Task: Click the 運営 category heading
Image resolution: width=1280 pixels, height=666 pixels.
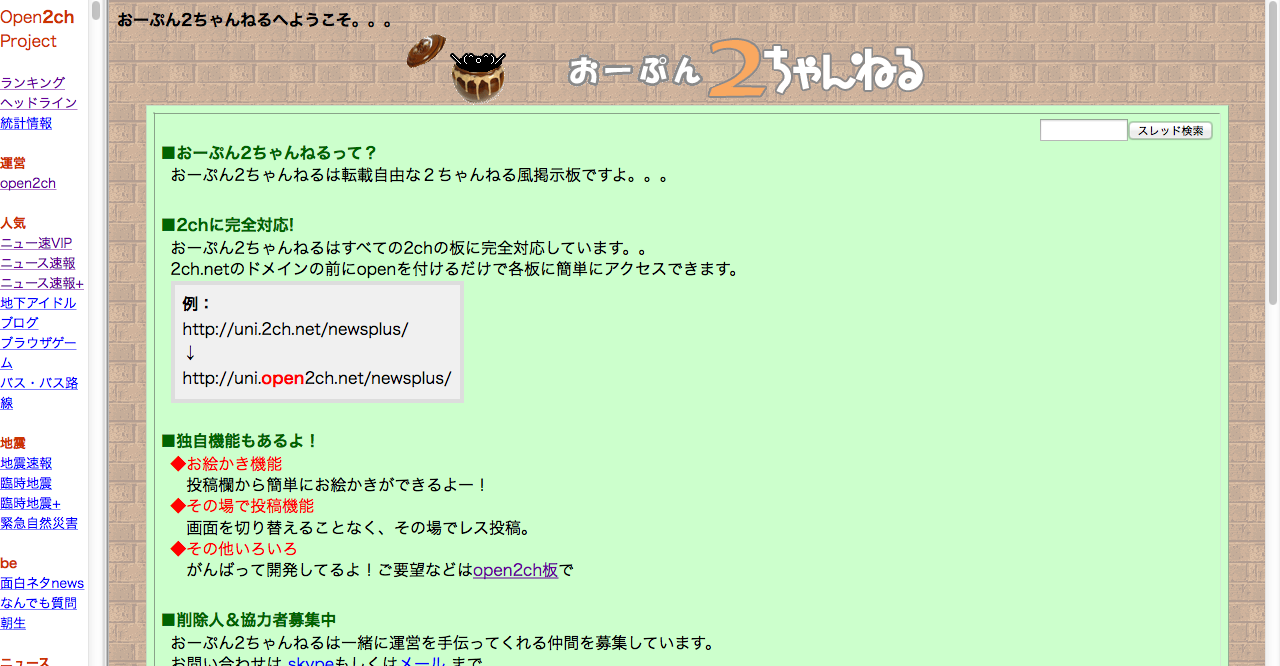Action: point(13,163)
